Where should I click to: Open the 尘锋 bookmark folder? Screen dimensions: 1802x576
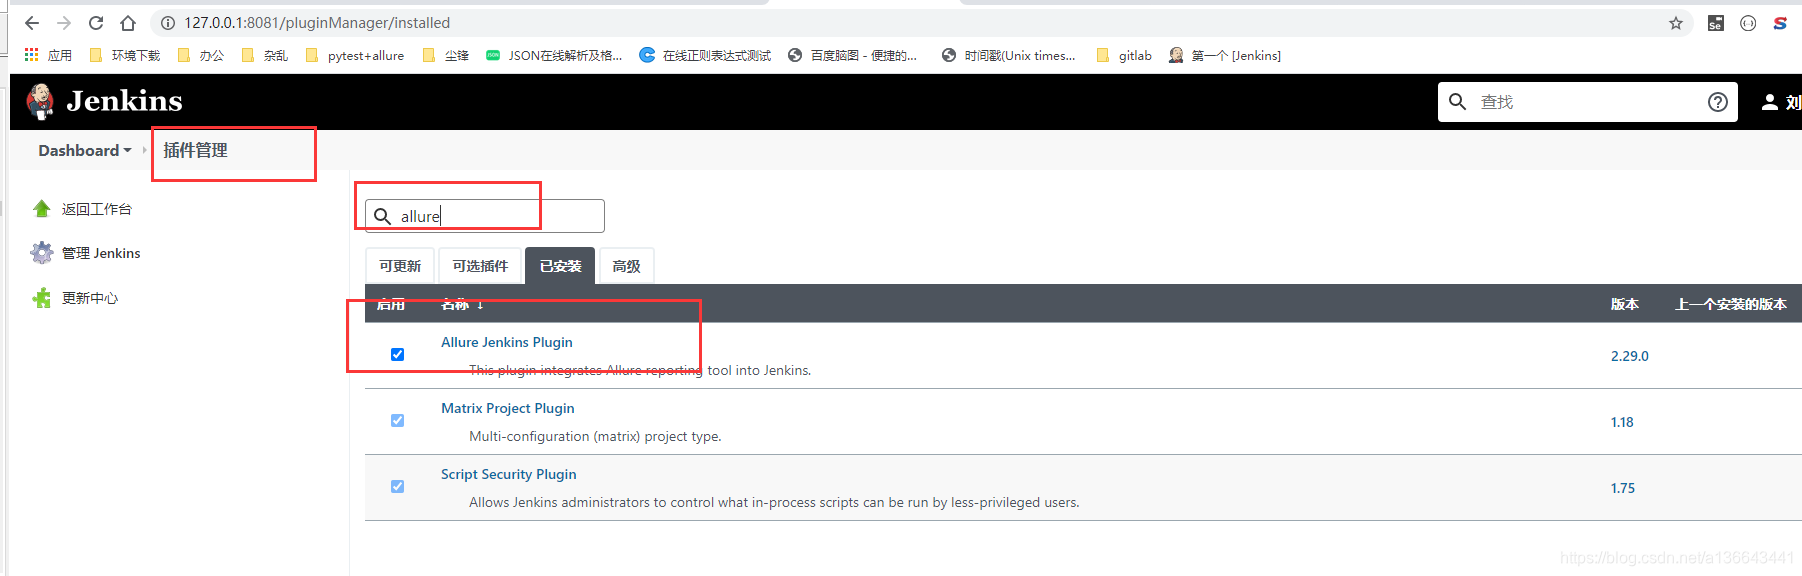pyautogui.click(x=446, y=55)
